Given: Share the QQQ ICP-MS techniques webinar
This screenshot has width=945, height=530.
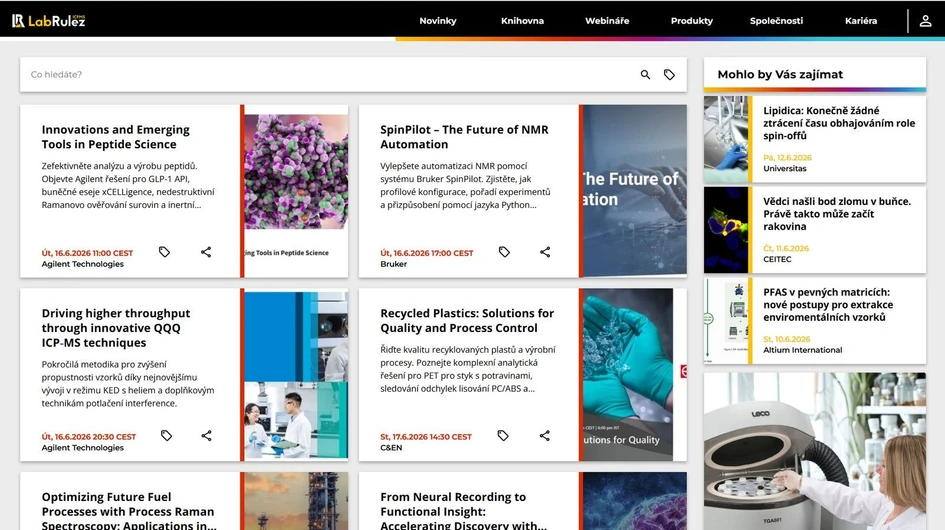Looking at the screenshot, I should (206, 435).
